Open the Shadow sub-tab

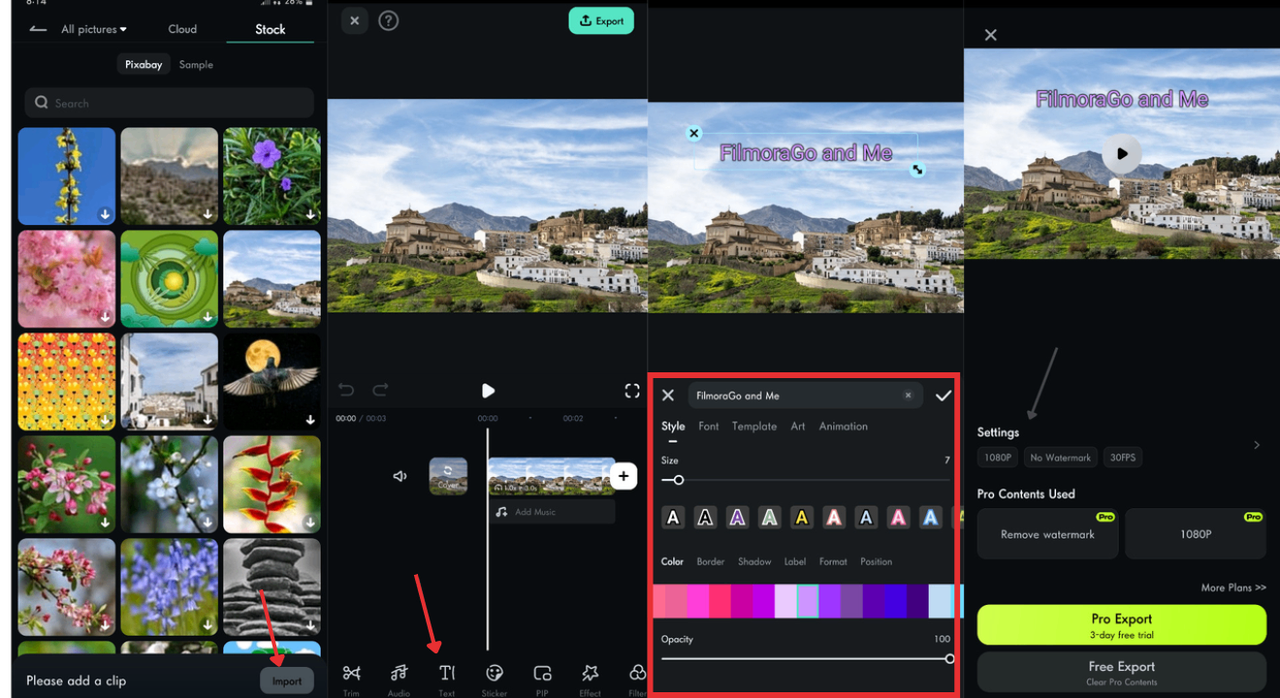(x=755, y=562)
